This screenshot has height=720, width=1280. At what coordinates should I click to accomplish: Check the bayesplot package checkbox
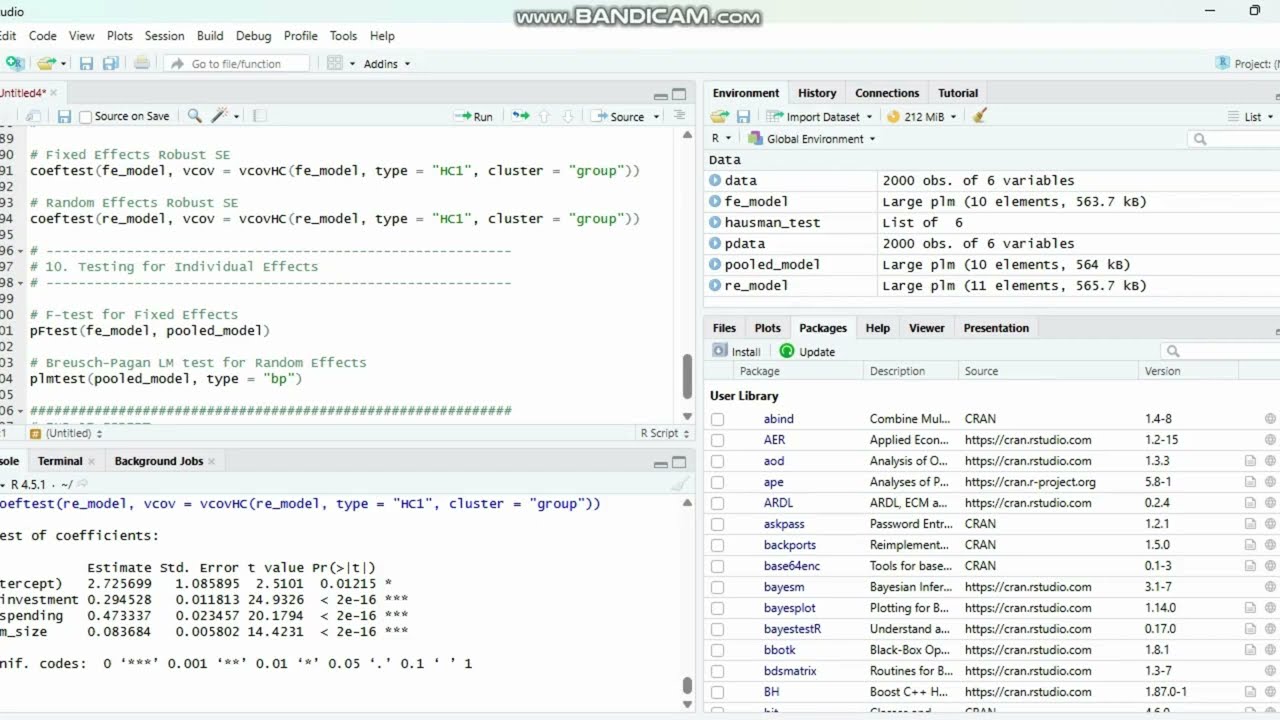click(717, 608)
